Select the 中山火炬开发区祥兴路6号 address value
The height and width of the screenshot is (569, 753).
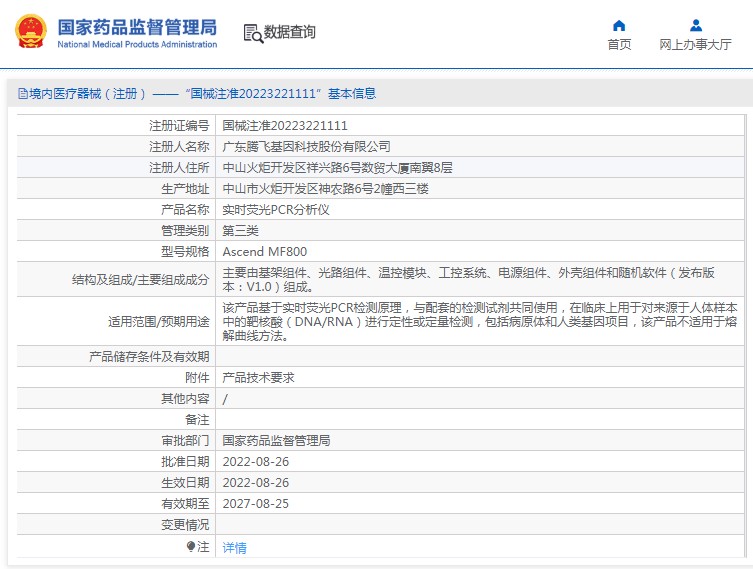[x=337, y=168]
